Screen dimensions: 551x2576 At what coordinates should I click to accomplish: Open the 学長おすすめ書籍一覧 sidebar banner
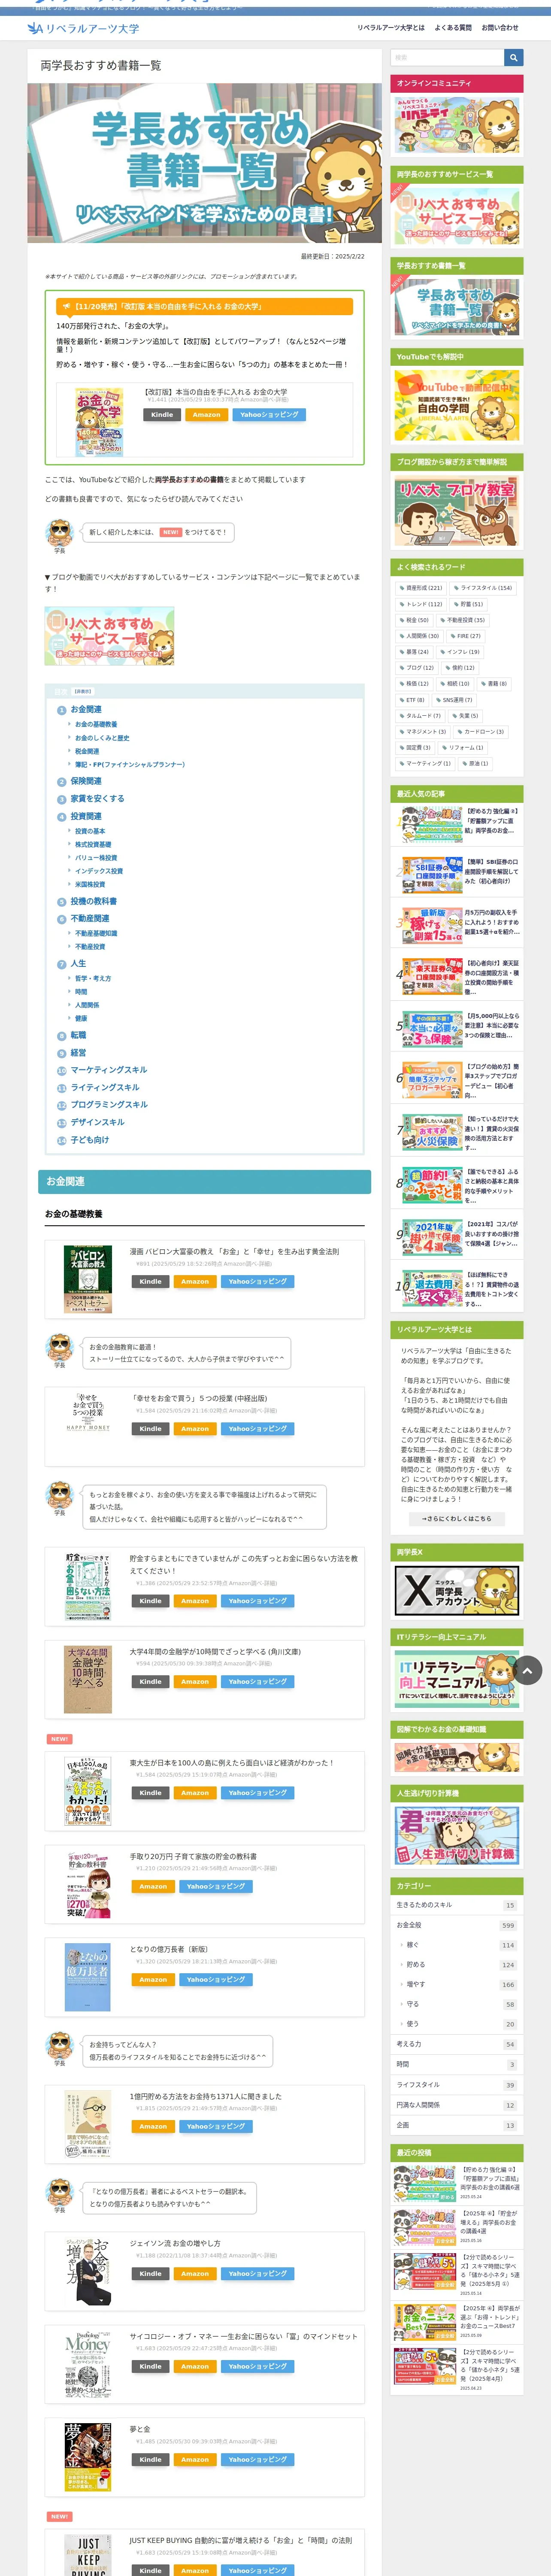457,306
